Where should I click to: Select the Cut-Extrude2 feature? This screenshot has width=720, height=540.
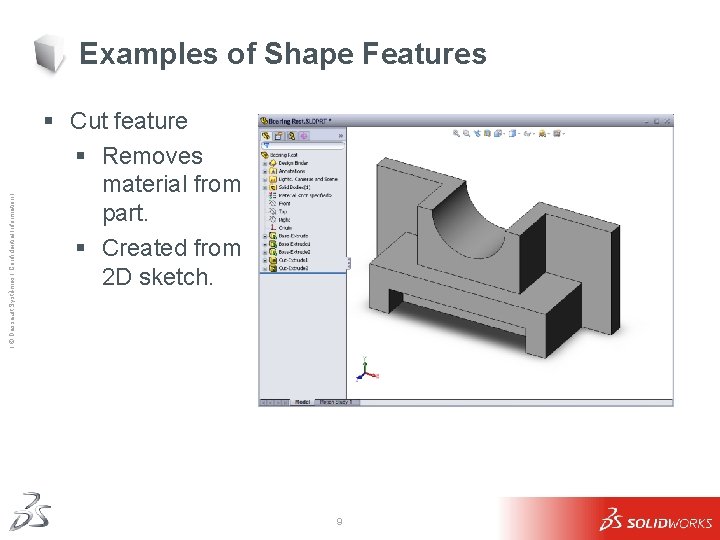288,268
